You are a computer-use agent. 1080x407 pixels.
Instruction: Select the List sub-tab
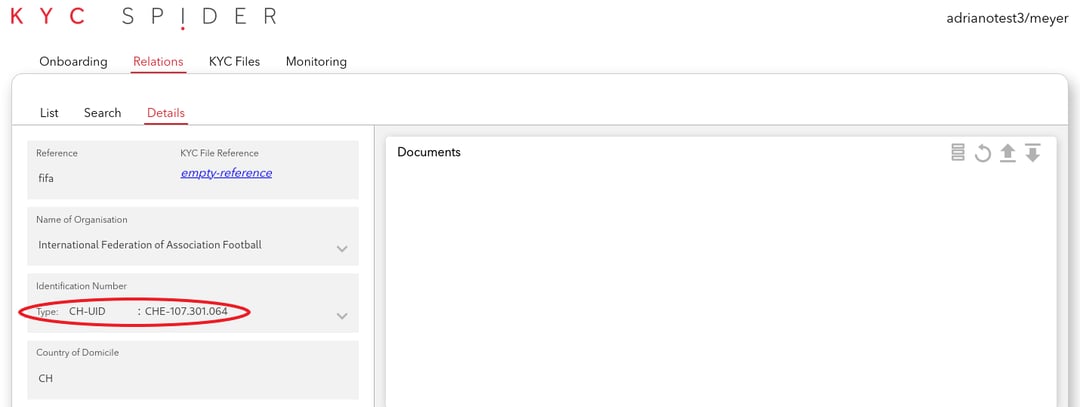[49, 113]
